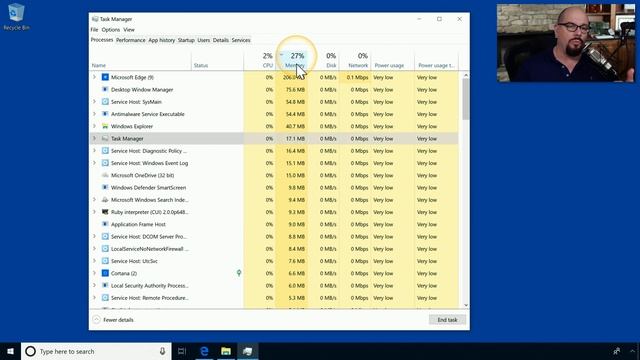This screenshot has width=640, height=360.
Task: Click the Type here to search box
Action: pyautogui.click(x=96, y=351)
